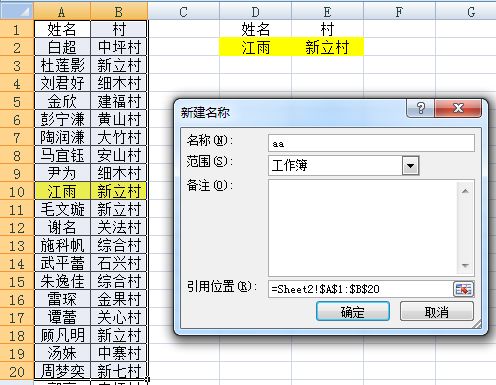Select column F header
This screenshot has width=496, height=385.
pyautogui.click(x=399, y=12)
